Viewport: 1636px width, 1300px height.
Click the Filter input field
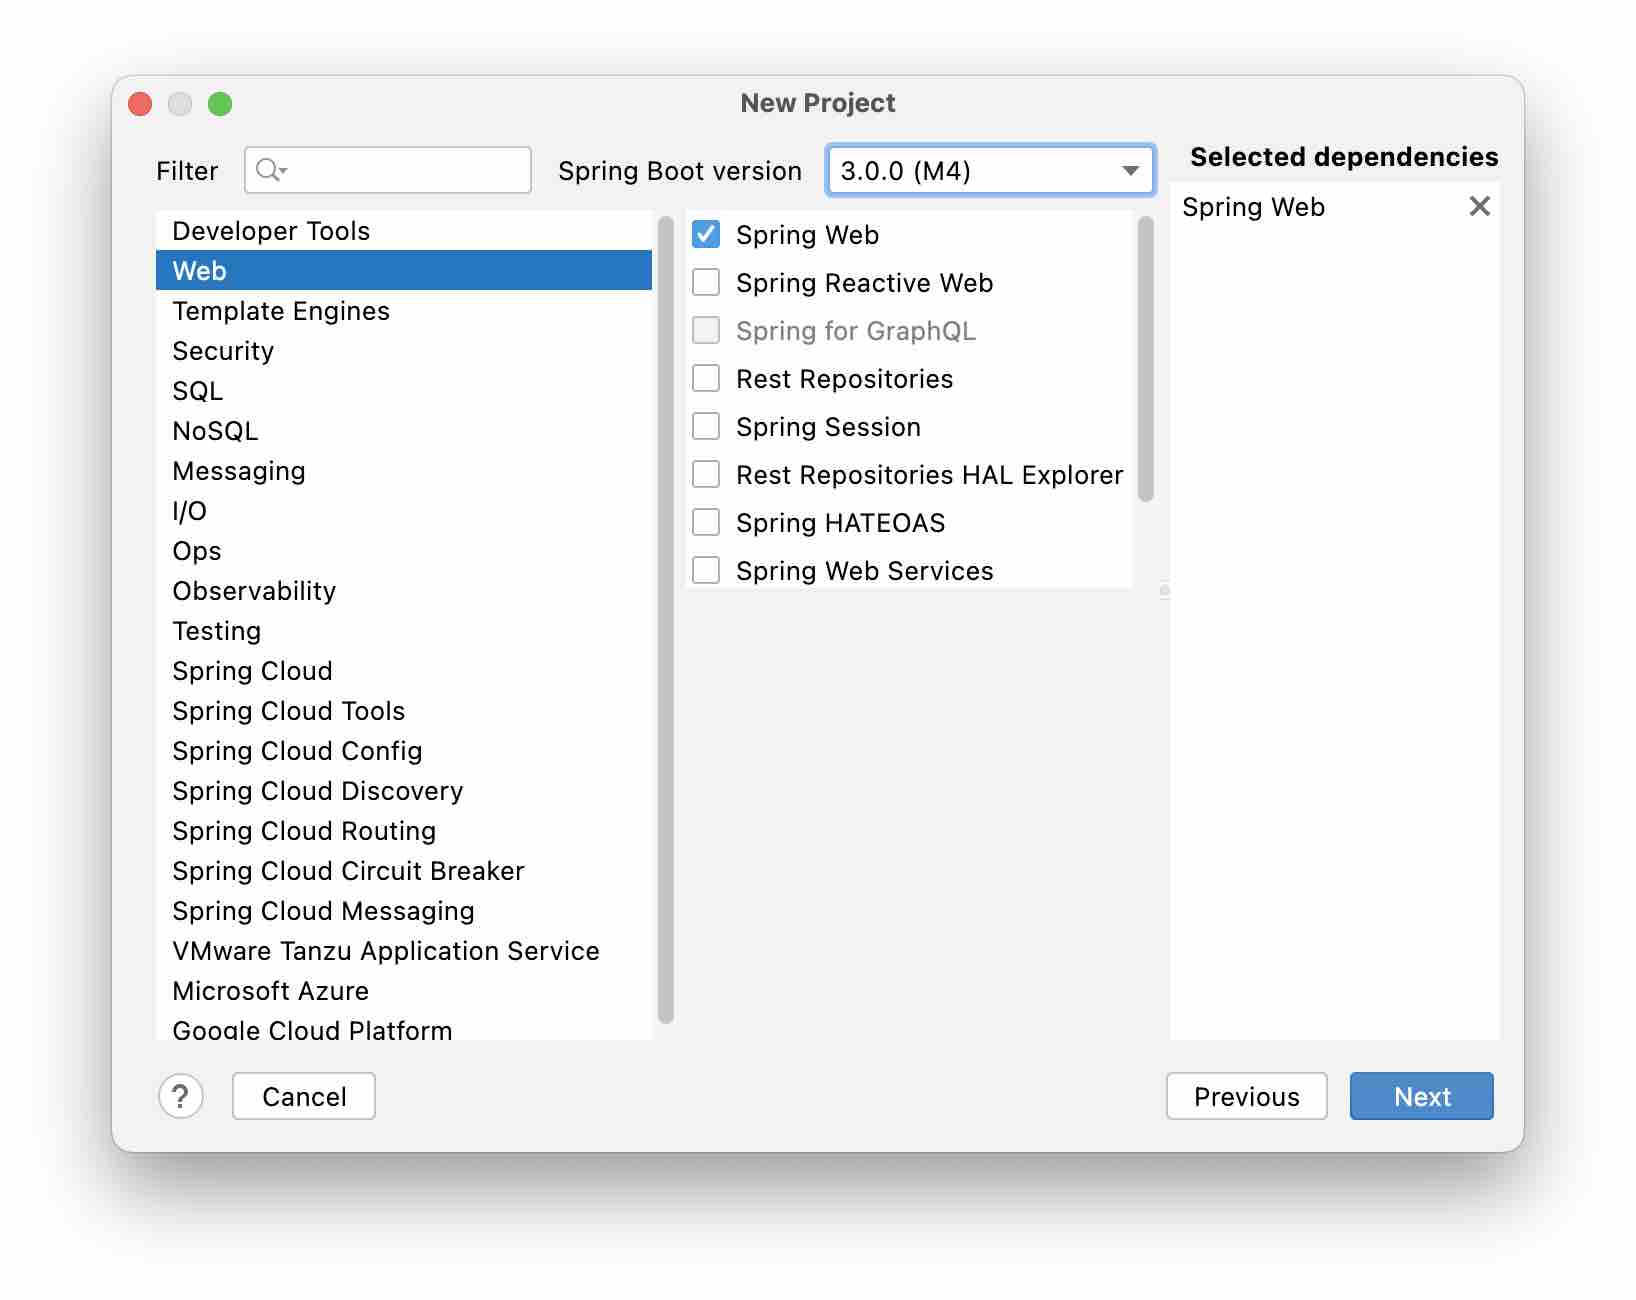click(x=400, y=170)
